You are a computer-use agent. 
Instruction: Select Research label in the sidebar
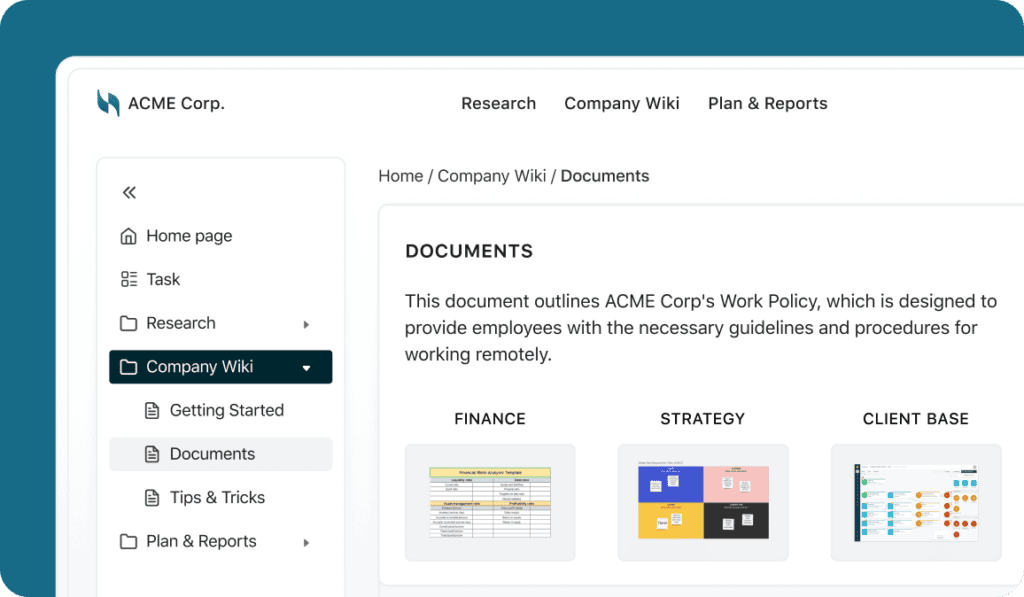[181, 323]
